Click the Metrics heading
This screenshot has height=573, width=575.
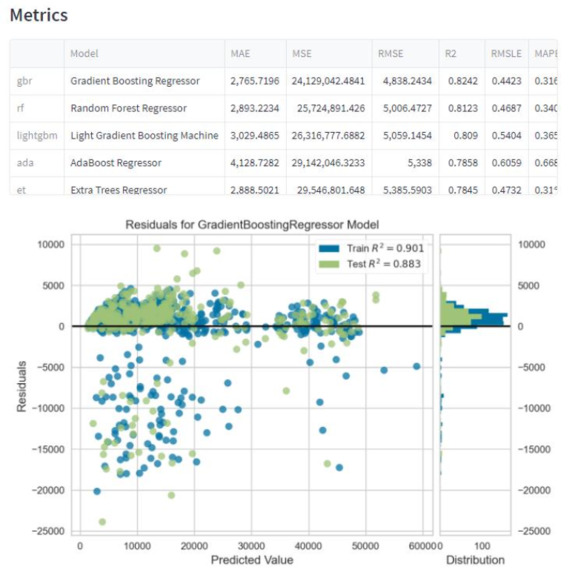[x=39, y=15]
